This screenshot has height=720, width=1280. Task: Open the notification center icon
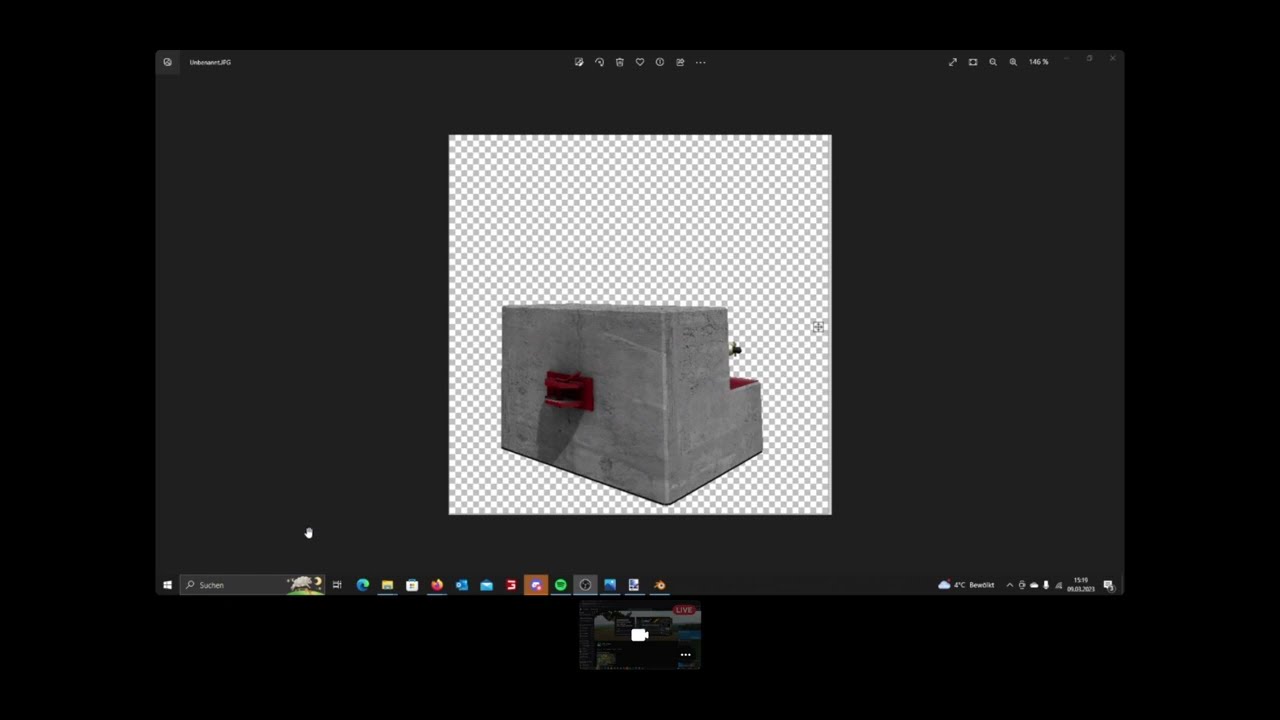coord(1108,585)
